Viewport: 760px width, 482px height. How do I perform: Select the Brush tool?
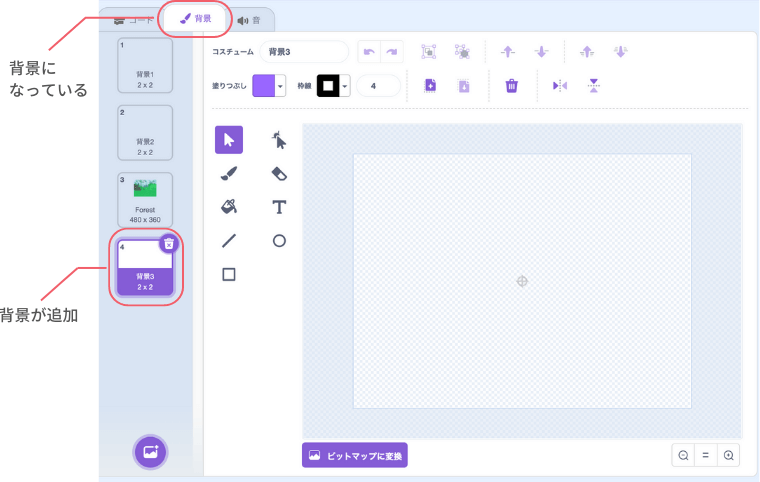point(228,174)
